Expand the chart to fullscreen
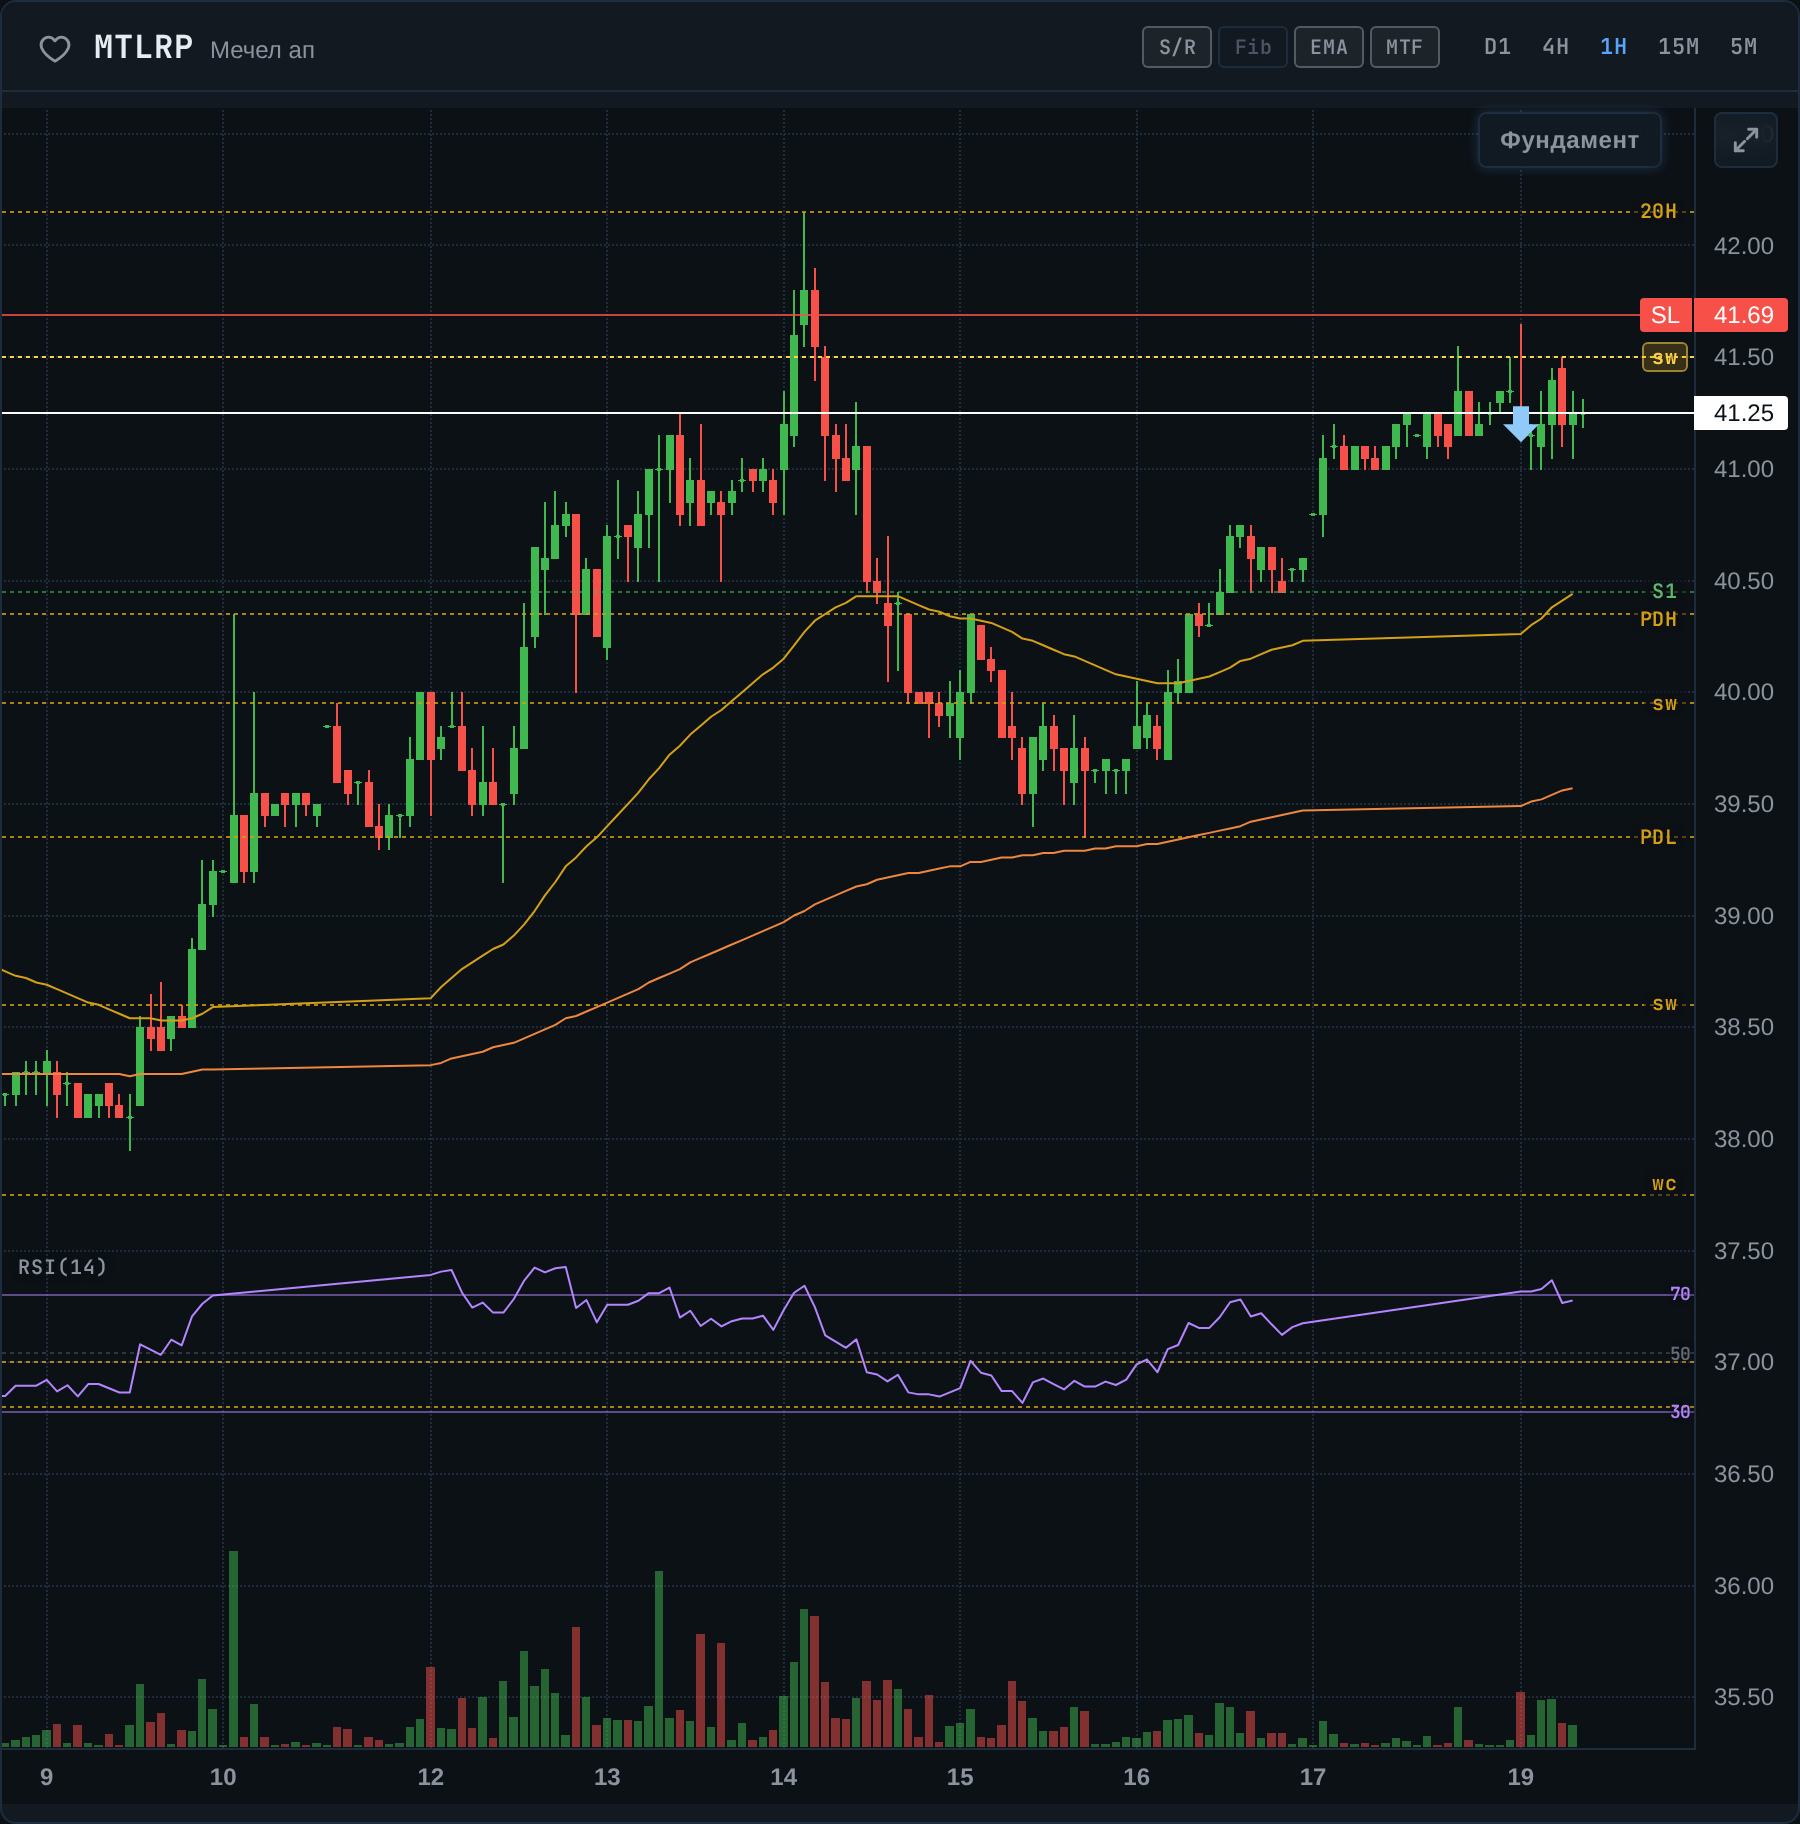Image resolution: width=1800 pixels, height=1824 pixels. click(x=1745, y=140)
